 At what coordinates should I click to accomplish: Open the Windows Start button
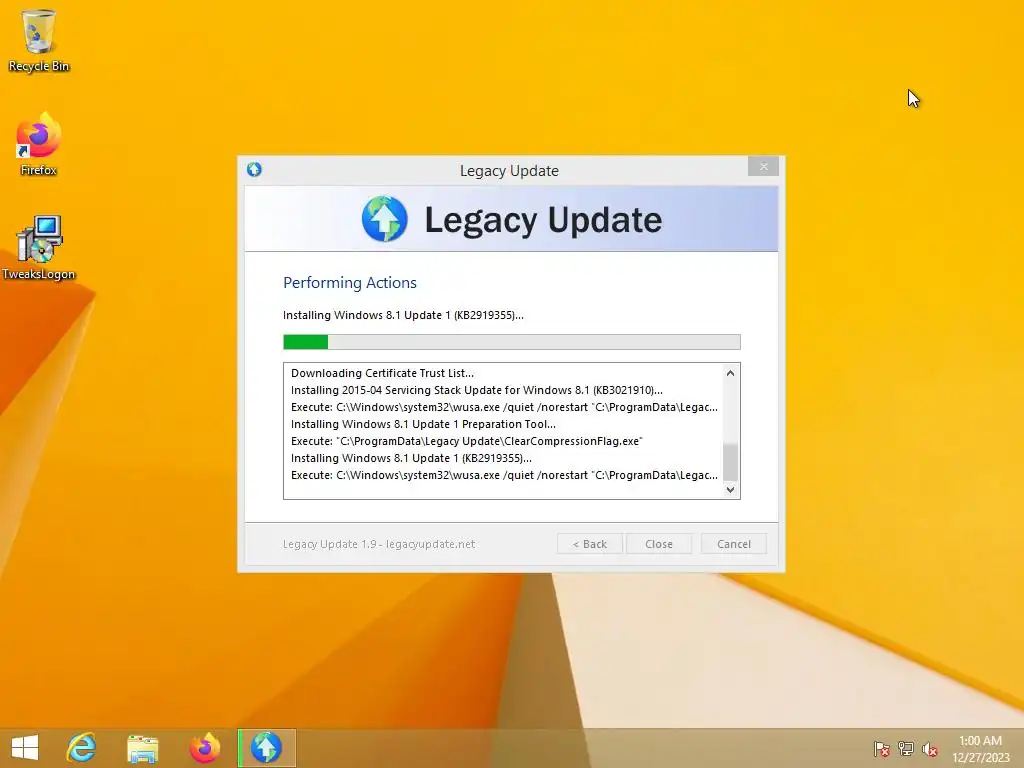(25, 747)
